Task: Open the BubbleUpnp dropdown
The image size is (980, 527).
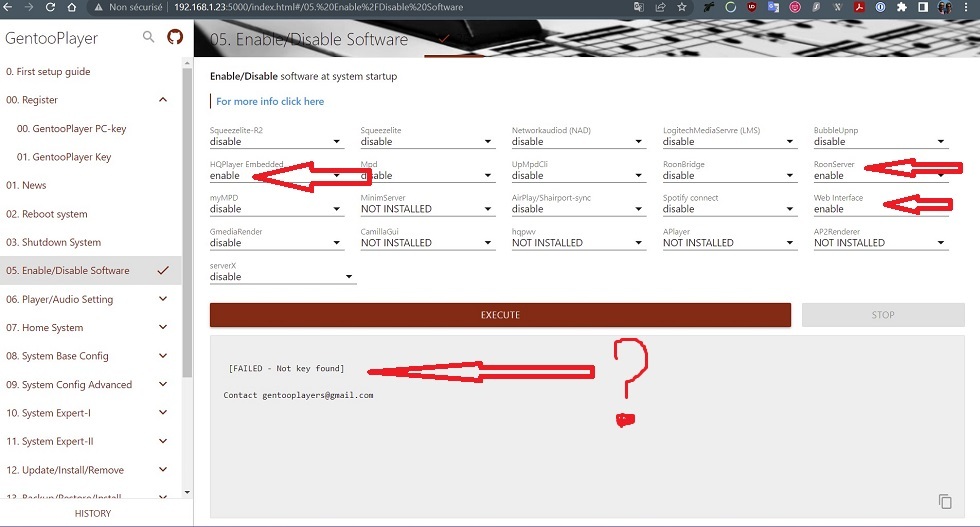Action: click(x=881, y=141)
